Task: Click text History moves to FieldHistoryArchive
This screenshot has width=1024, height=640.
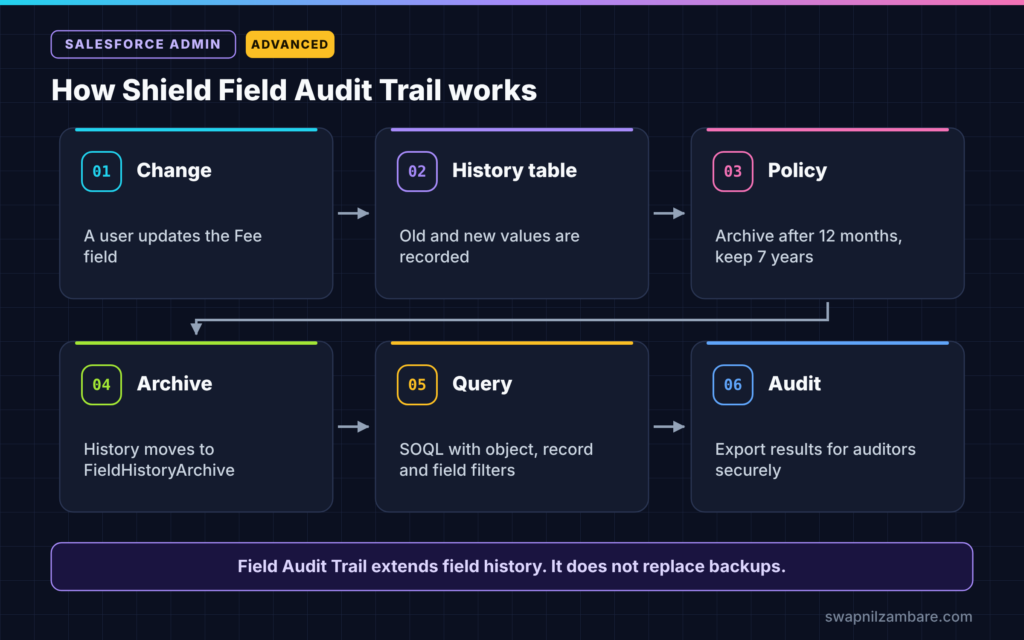Action: click(159, 460)
